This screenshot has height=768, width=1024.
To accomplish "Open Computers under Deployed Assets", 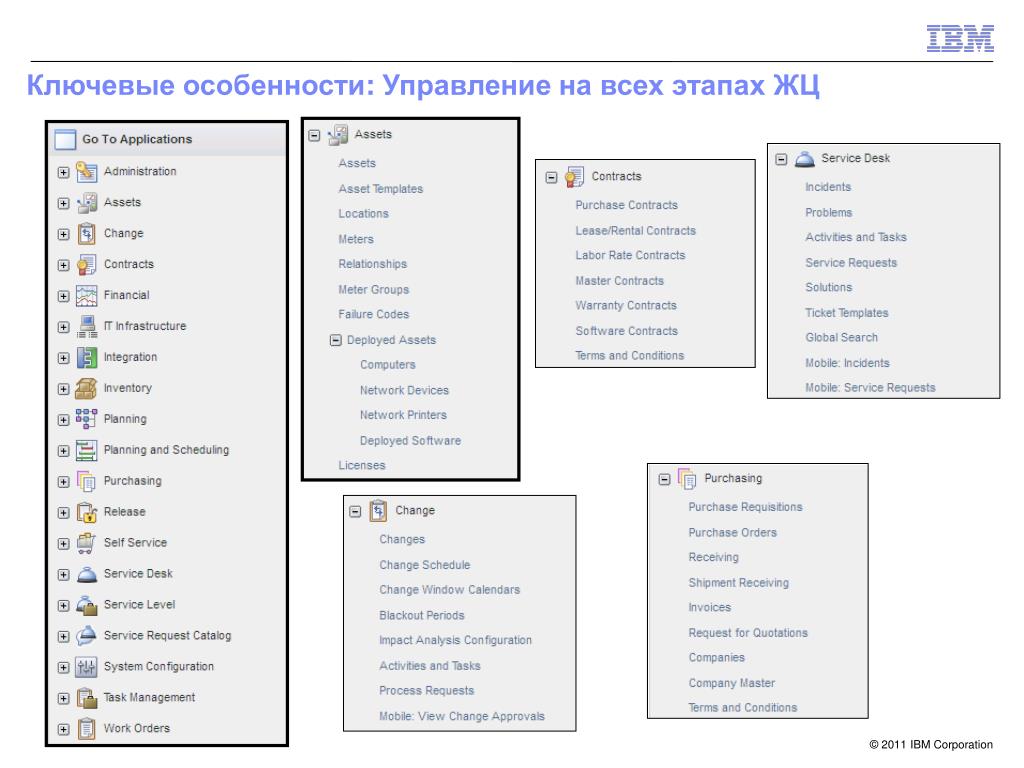I will pyautogui.click(x=388, y=365).
